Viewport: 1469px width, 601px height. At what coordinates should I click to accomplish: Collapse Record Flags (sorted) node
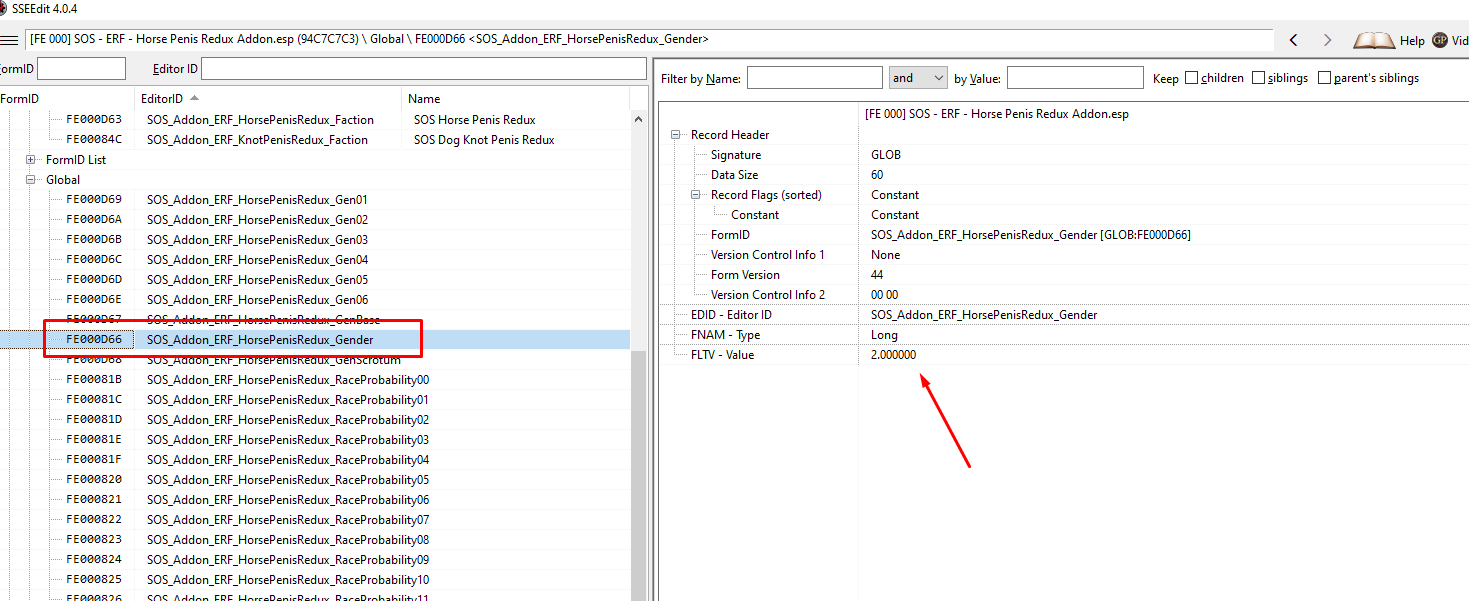point(696,195)
